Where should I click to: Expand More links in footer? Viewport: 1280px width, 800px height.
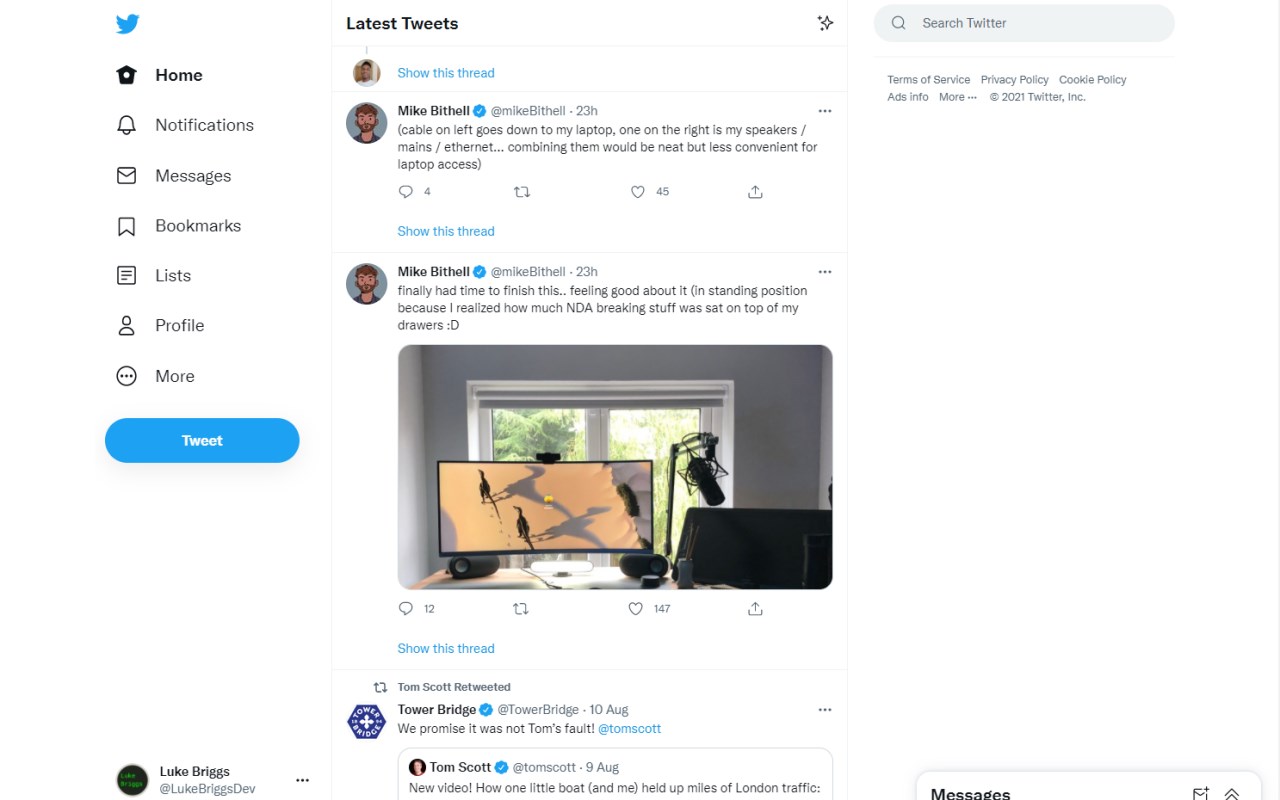(x=957, y=97)
